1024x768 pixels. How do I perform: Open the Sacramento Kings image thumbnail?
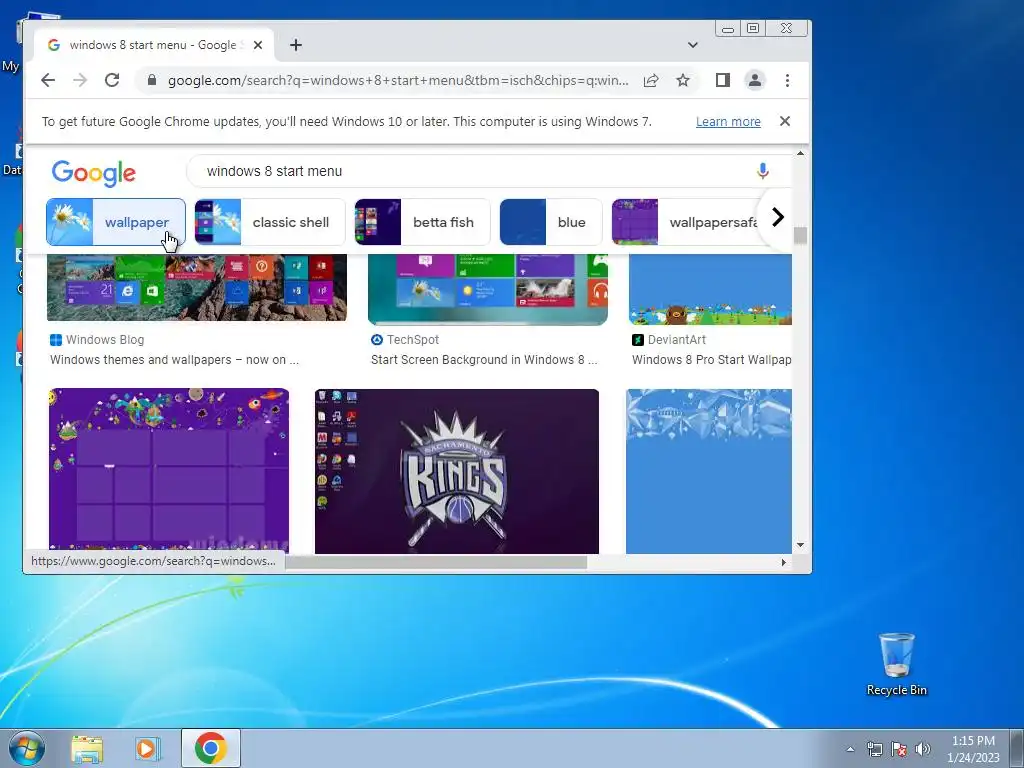[x=456, y=471]
